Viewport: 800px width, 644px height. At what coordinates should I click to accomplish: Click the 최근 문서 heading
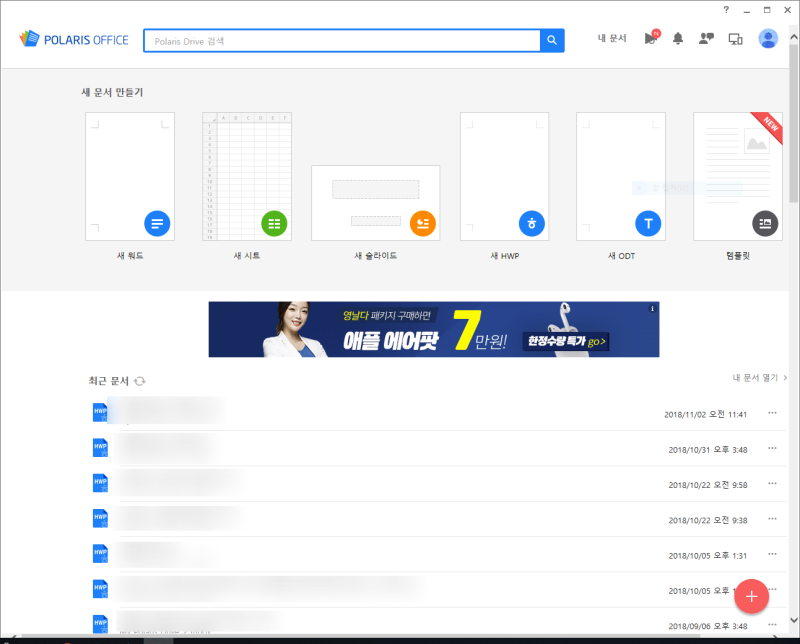pyautogui.click(x=109, y=381)
